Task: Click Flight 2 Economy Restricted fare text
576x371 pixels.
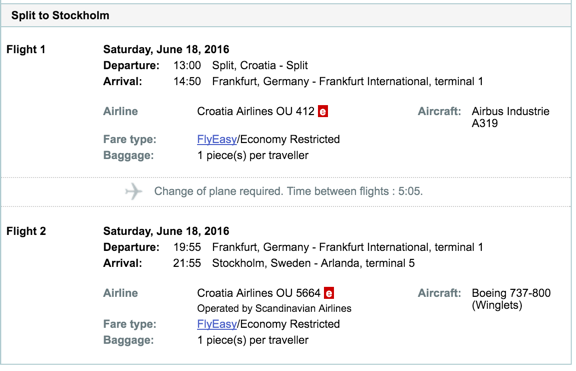Action: click(x=290, y=324)
